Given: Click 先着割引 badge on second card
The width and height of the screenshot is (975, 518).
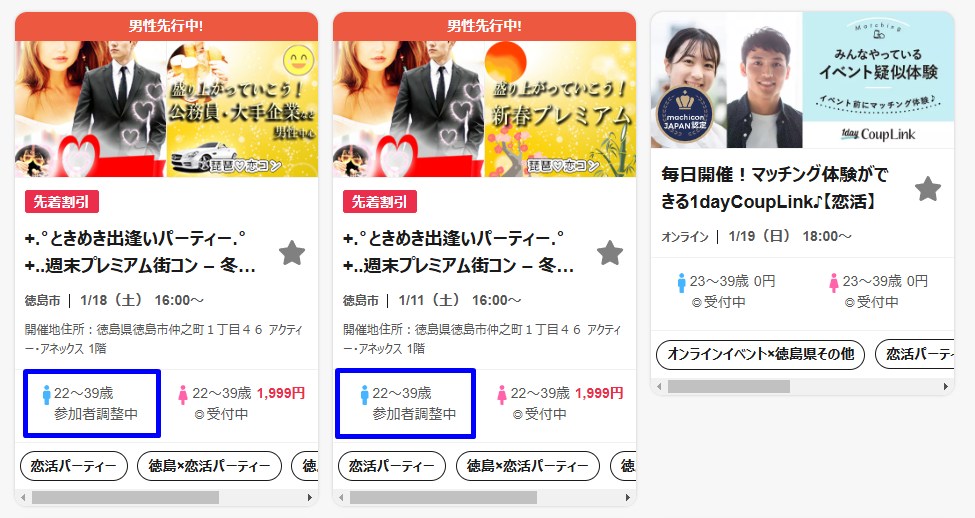Looking at the screenshot, I should tap(380, 201).
